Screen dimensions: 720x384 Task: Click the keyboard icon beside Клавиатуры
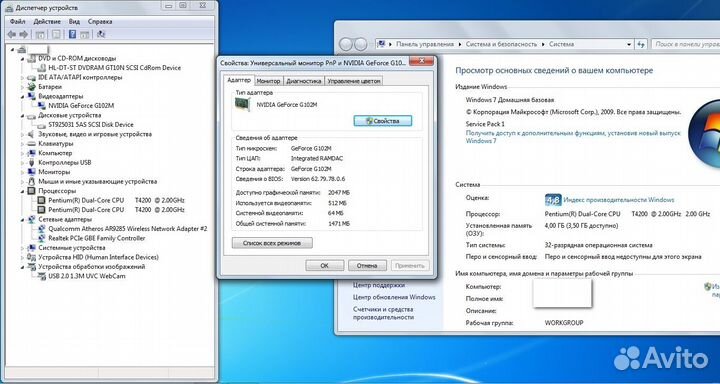[32, 144]
